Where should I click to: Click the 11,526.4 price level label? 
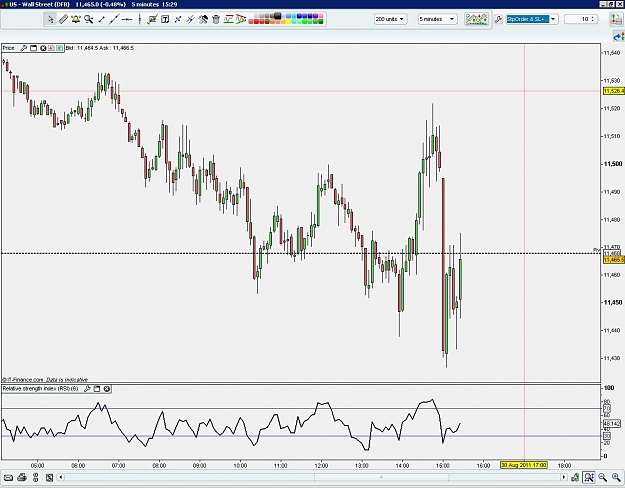(x=614, y=91)
